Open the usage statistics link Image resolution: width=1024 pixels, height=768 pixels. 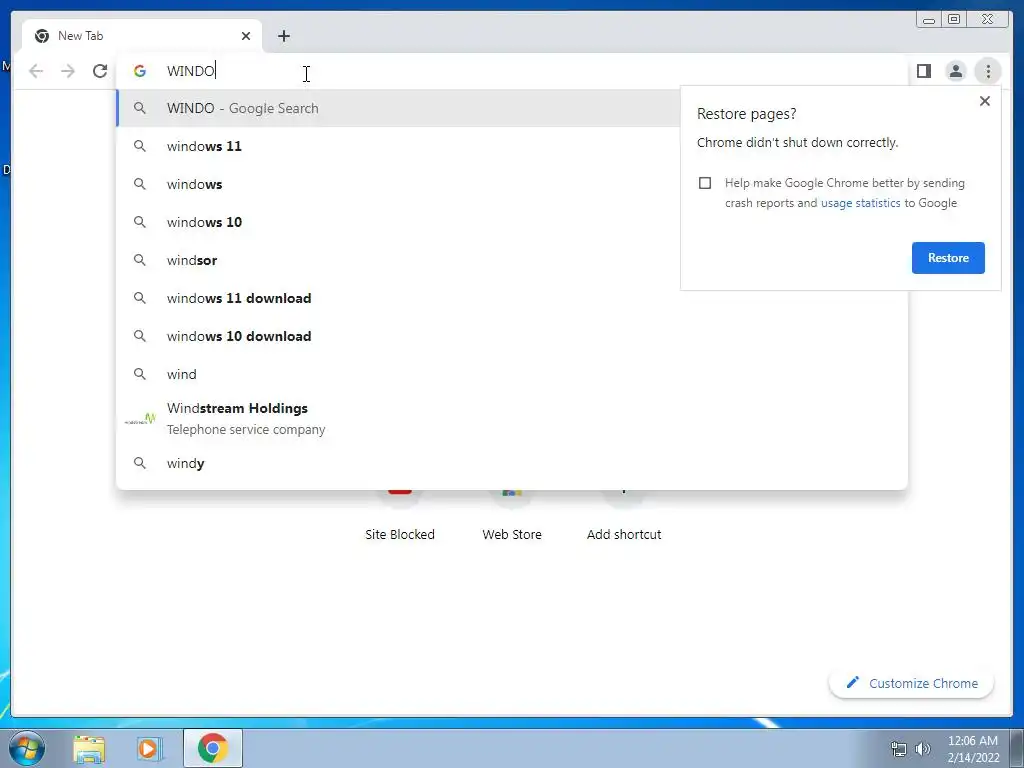860,203
